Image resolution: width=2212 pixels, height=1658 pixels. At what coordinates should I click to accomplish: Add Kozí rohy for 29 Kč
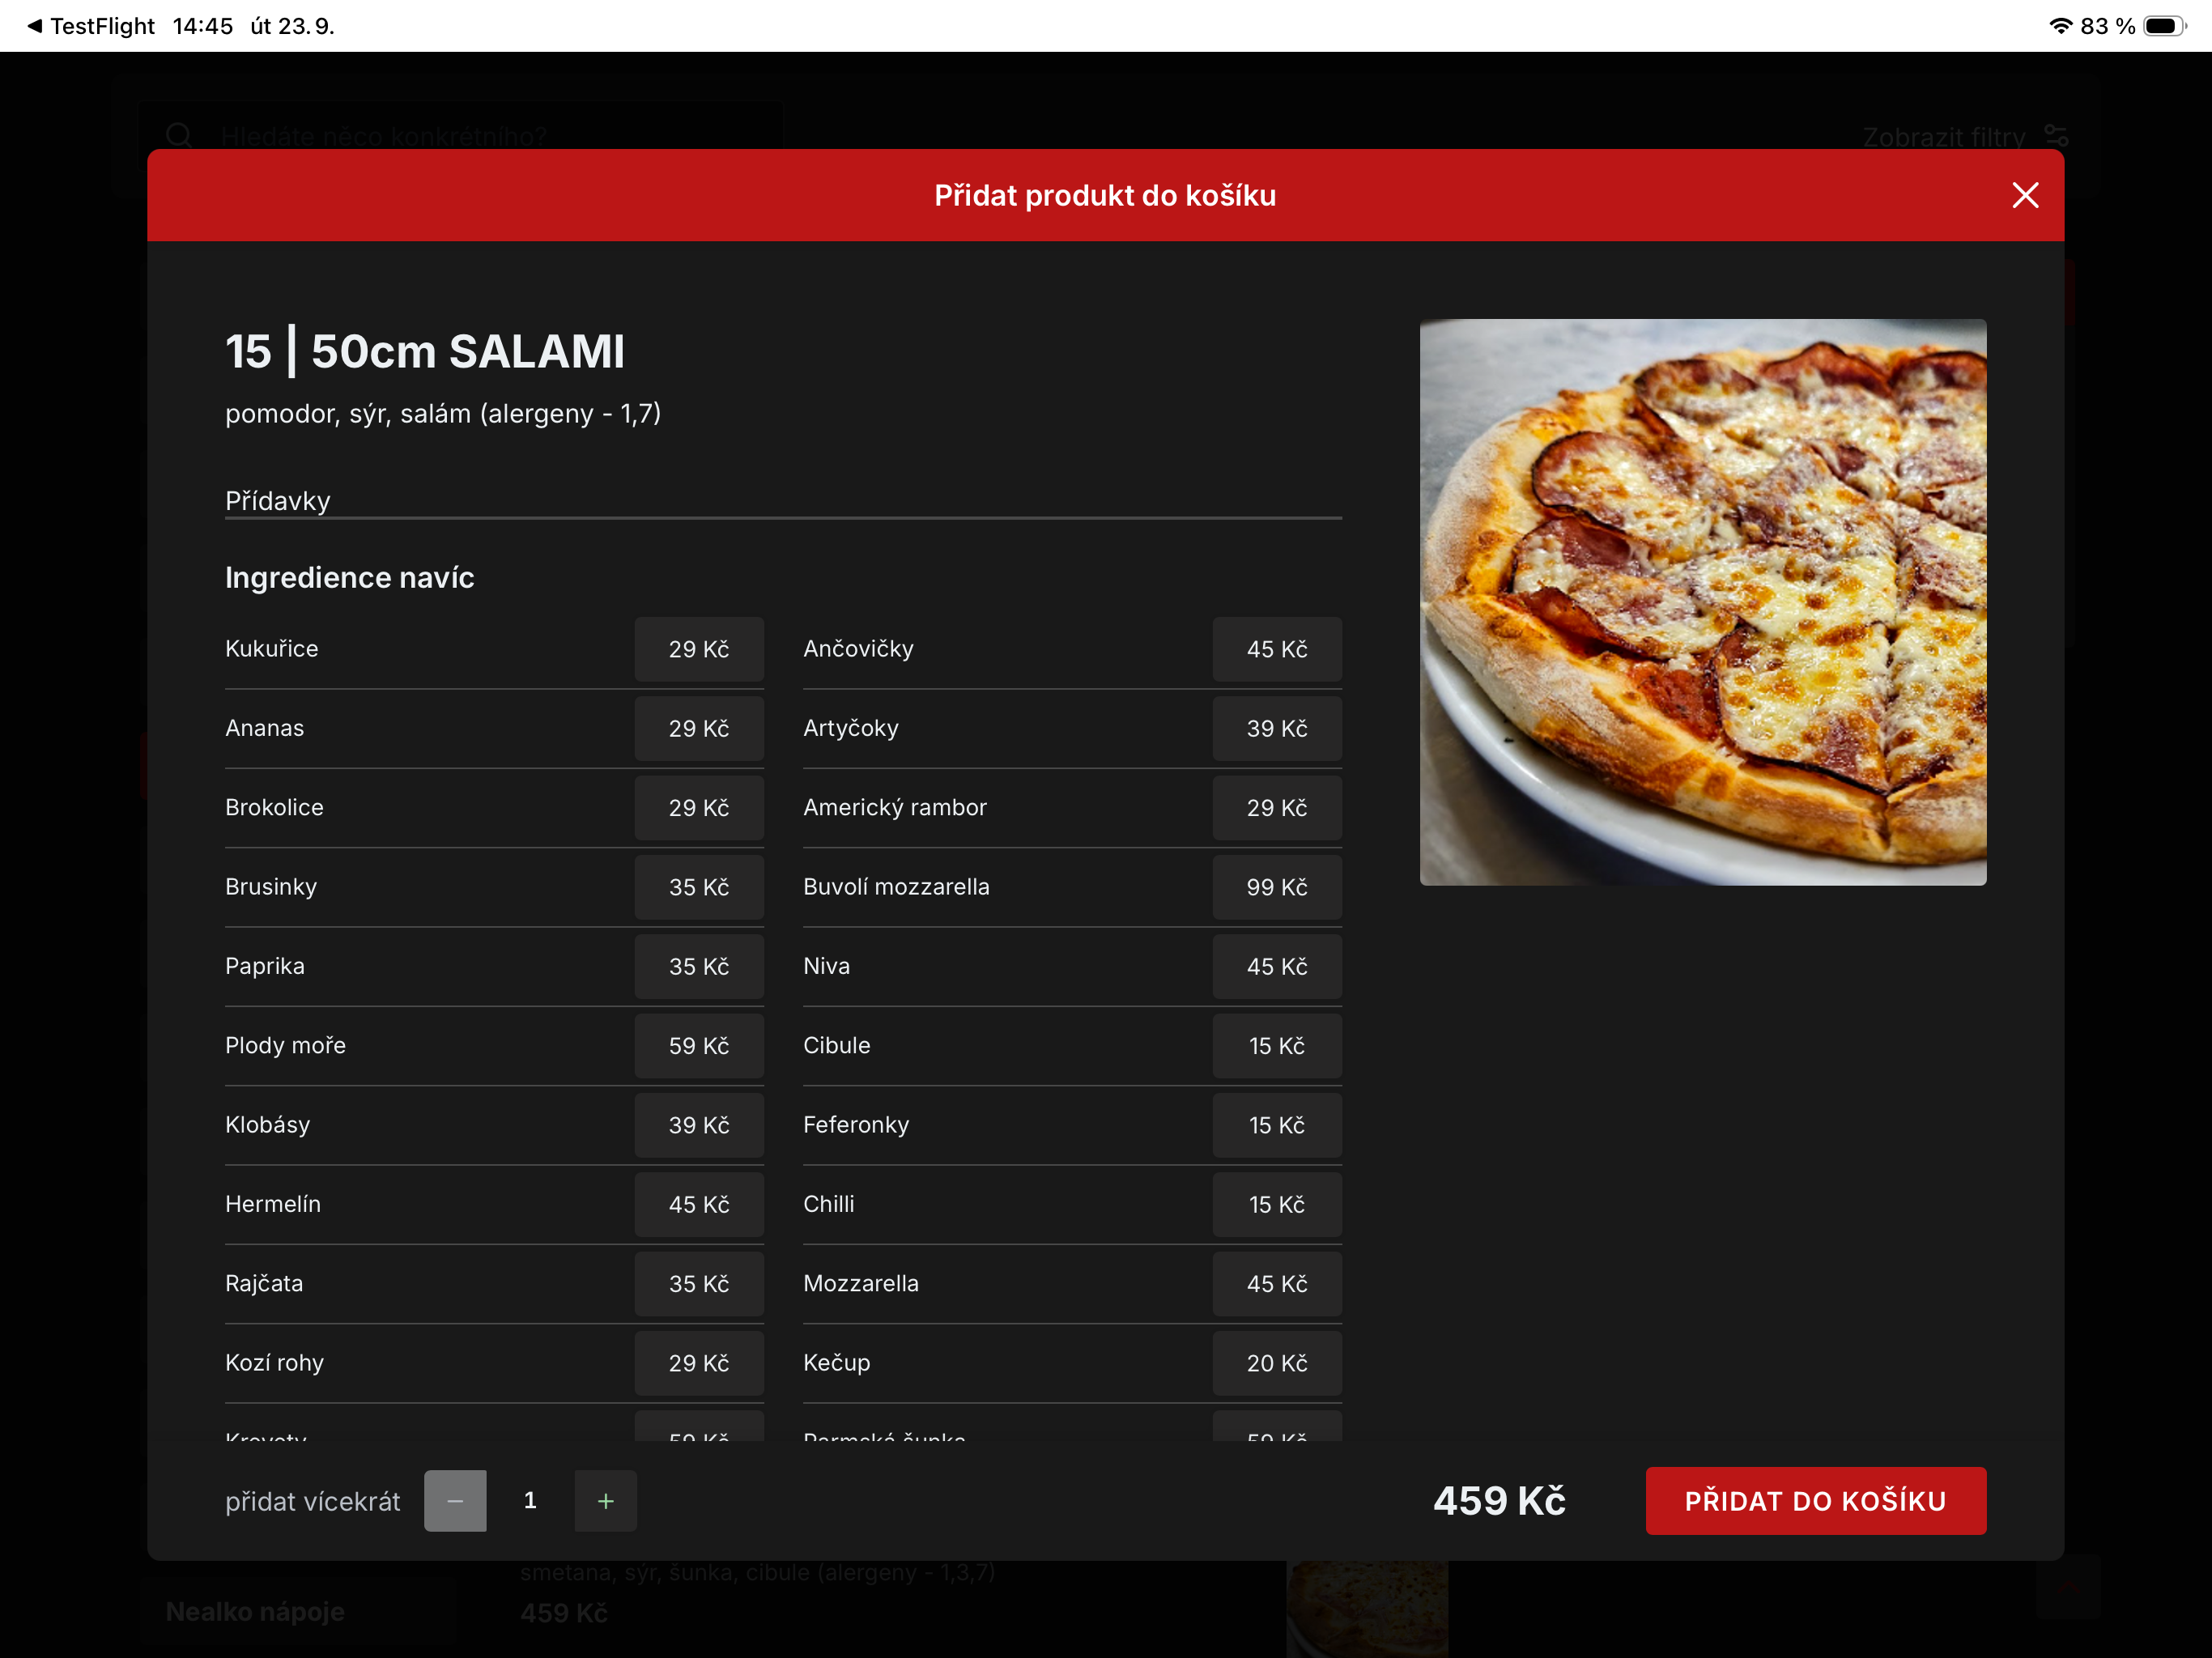click(699, 1363)
